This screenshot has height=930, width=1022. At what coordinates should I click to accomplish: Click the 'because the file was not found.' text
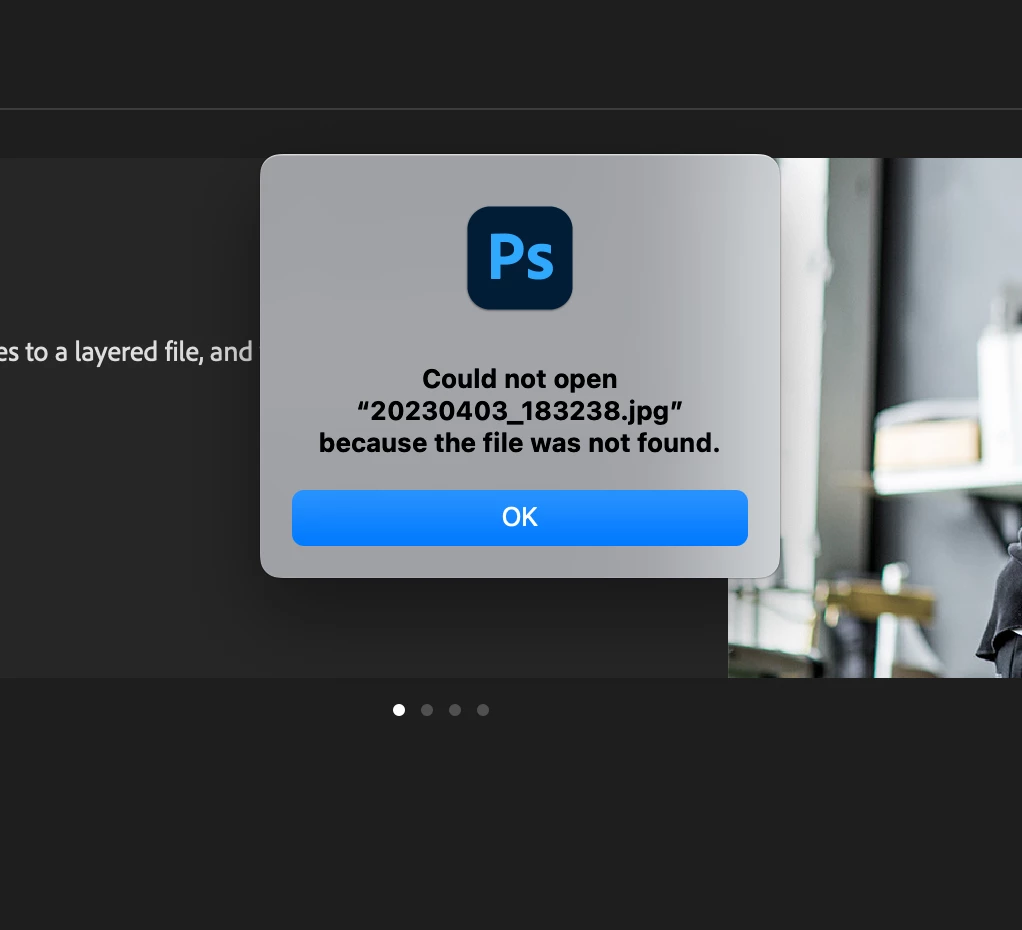(519, 443)
